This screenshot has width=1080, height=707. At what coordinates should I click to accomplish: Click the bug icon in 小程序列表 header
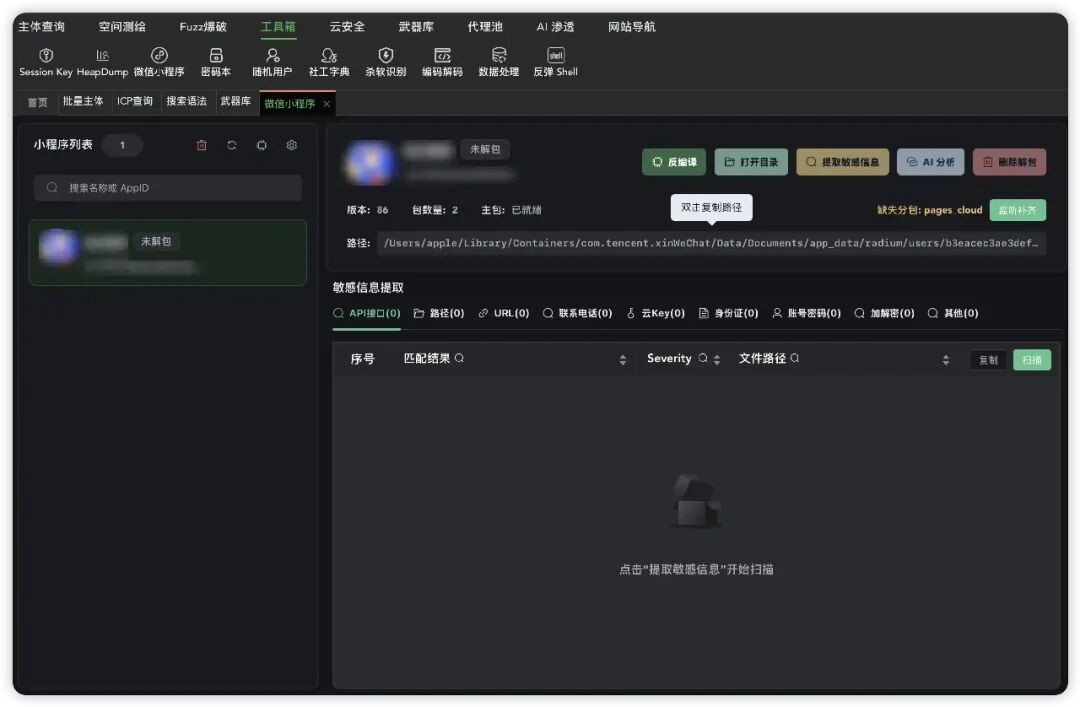click(262, 145)
